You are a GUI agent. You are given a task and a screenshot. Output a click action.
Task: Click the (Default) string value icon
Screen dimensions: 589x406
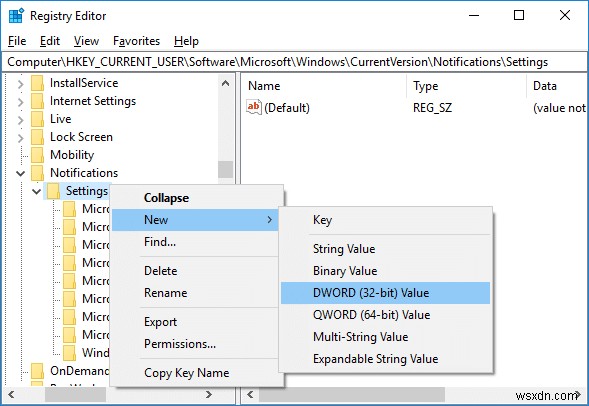coord(254,107)
